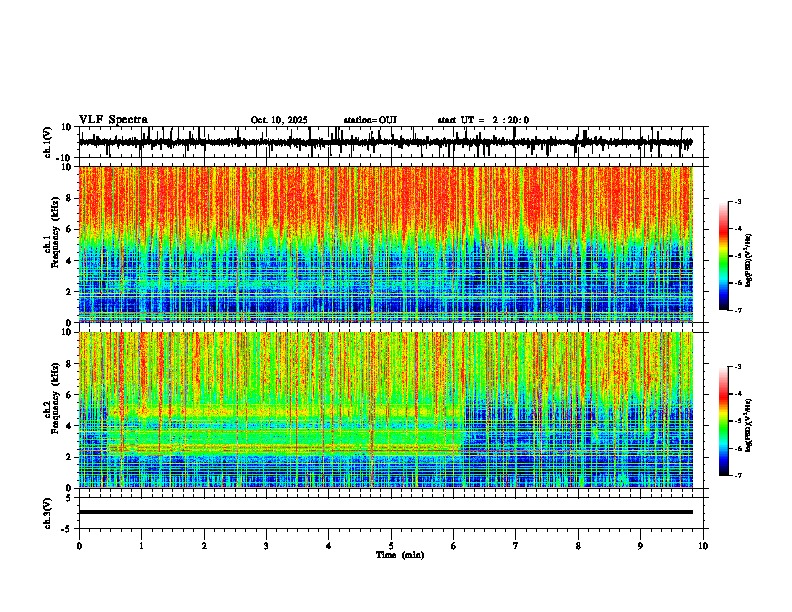
Task: Click the "2" kHz tick on ch.2 spectrogram
Action: (x=70, y=457)
